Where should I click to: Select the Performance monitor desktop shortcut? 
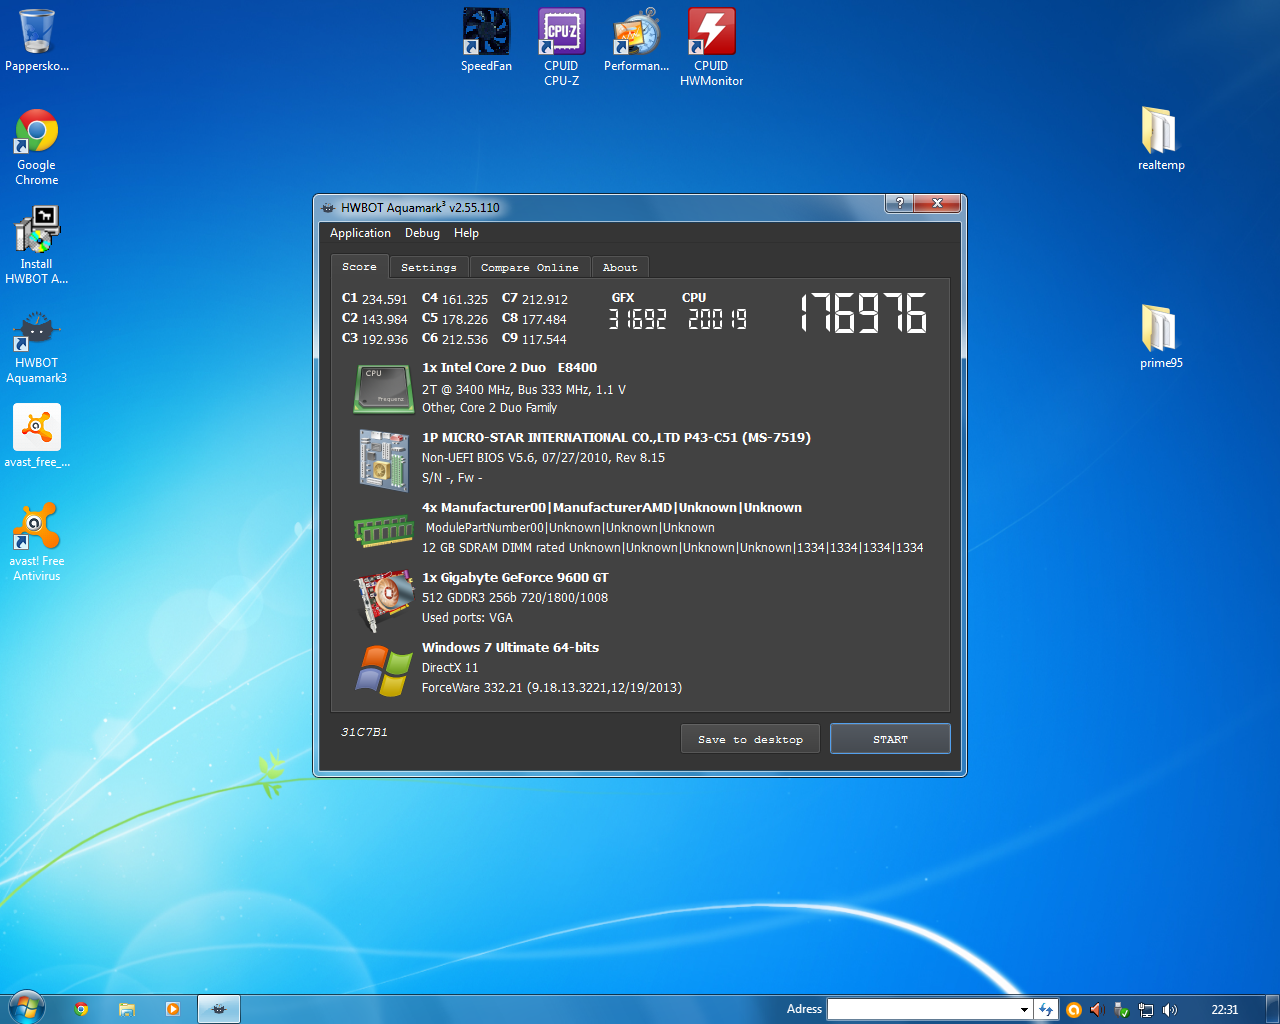click(637, 40)
